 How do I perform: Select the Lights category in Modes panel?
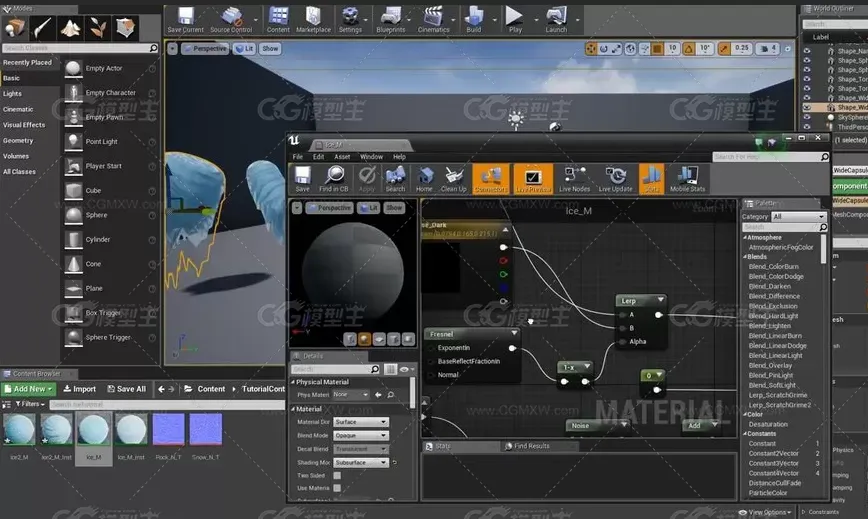click(x=13, y=94)
